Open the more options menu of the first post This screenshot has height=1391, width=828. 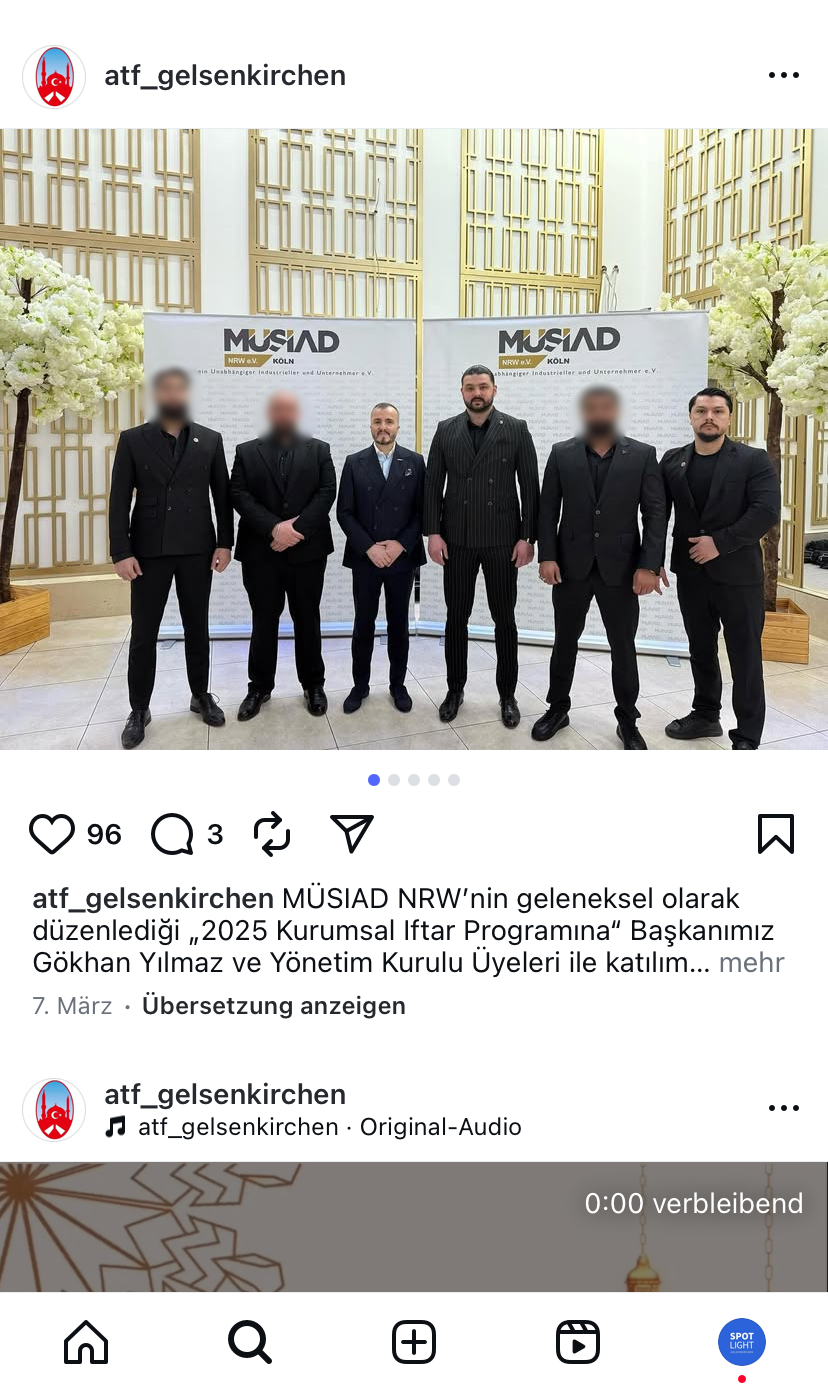pos(784,76)
